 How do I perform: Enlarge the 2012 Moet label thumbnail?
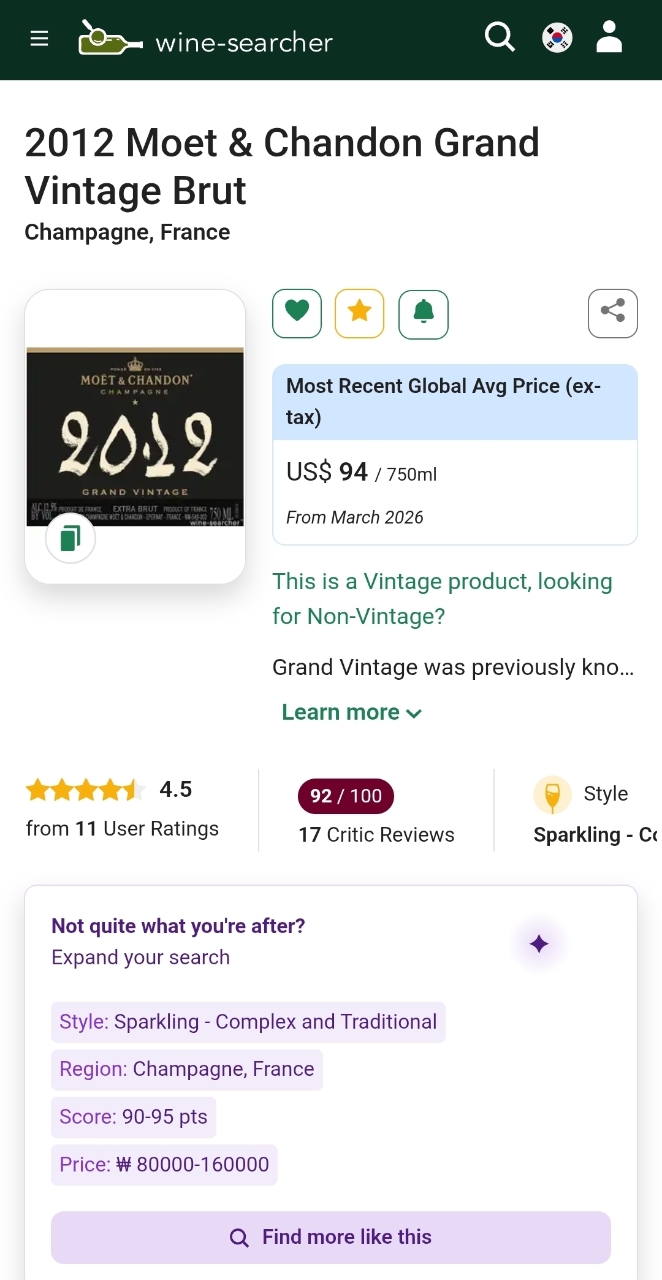click(135, 435)
